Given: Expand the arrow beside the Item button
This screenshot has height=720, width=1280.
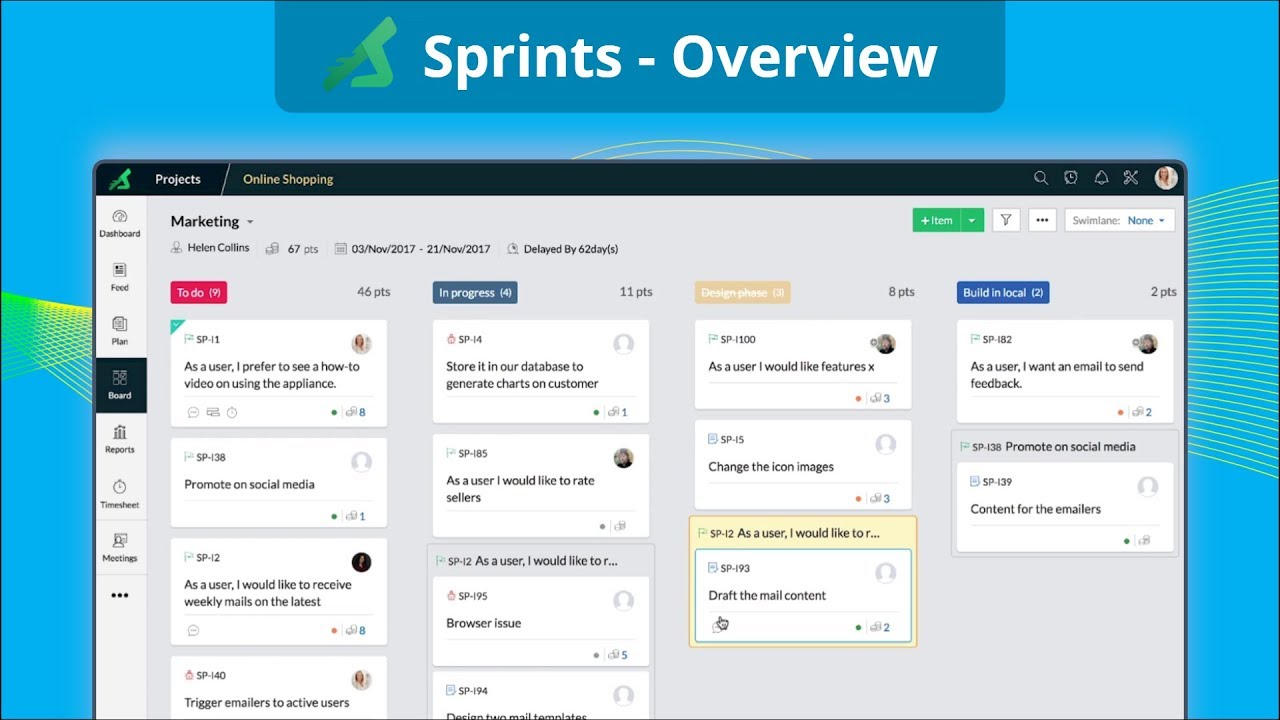Looking at the screenshot, I should tap(972, 221).
